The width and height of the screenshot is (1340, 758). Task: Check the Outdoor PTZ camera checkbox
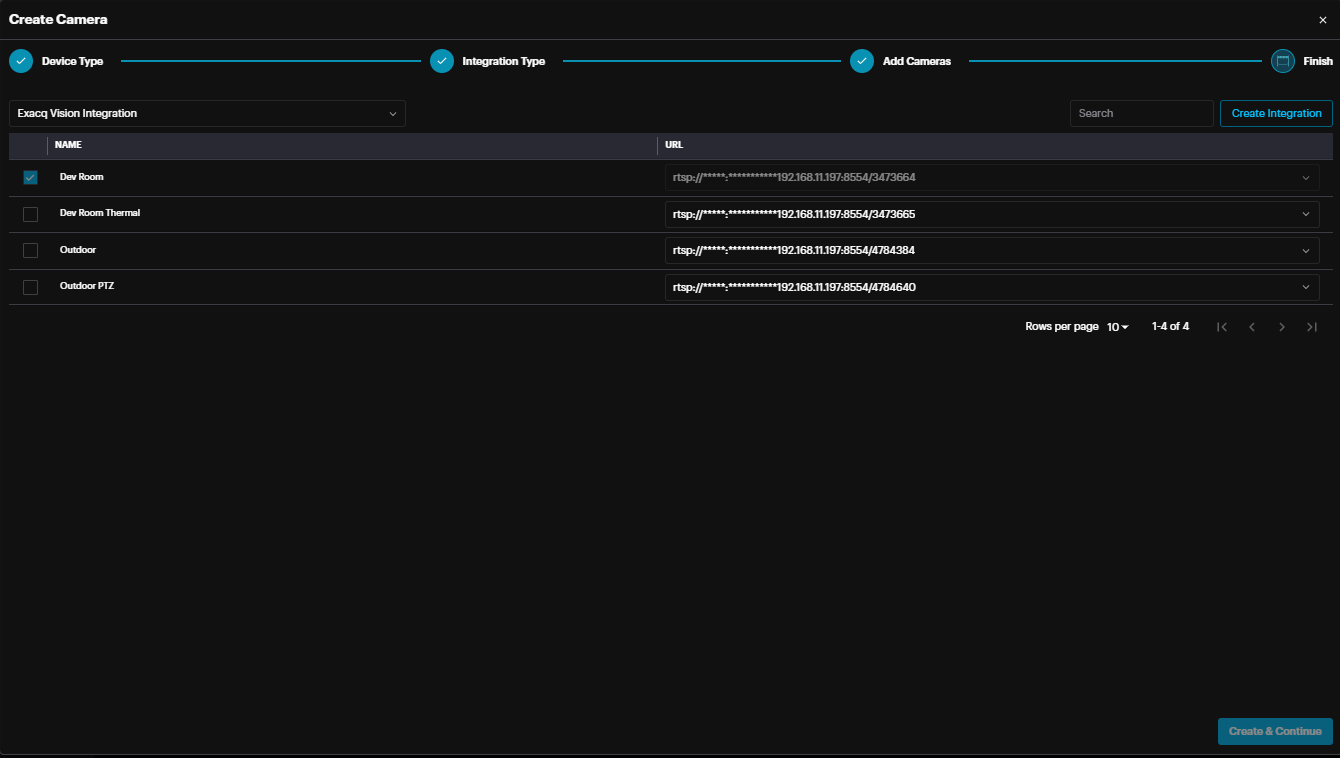tap(30, 287)
